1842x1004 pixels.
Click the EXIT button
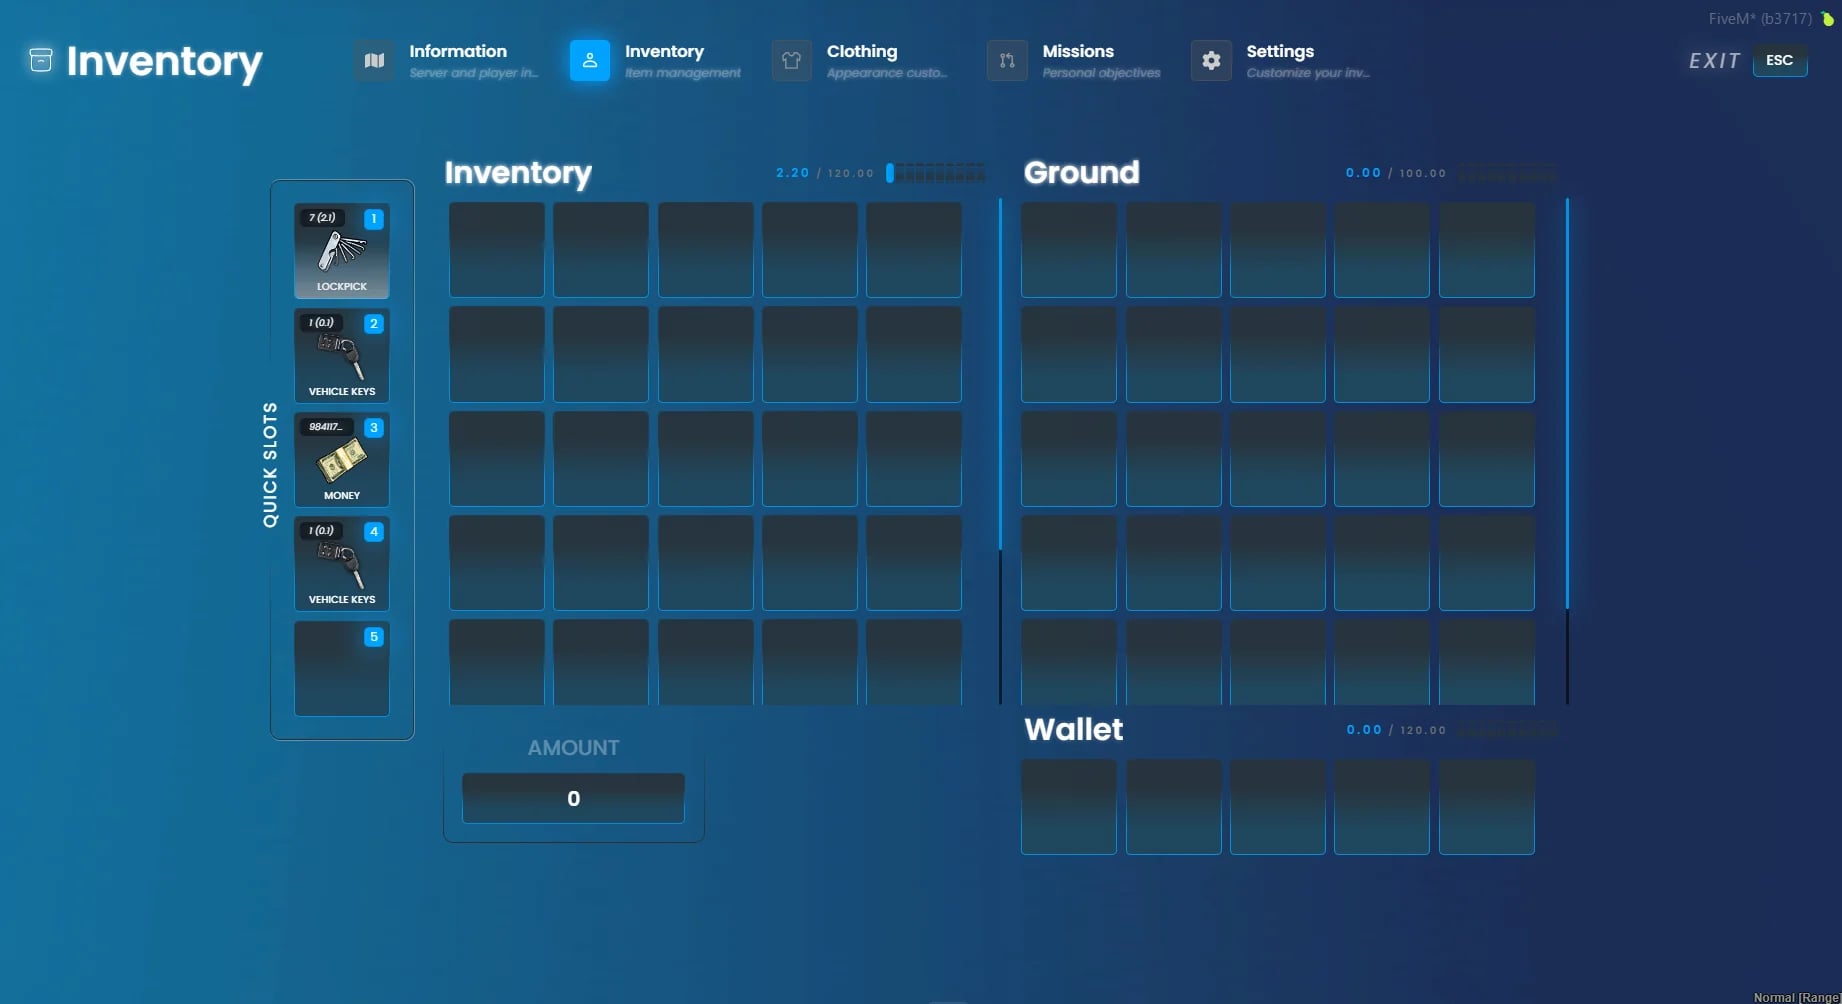pos(1714,60)
